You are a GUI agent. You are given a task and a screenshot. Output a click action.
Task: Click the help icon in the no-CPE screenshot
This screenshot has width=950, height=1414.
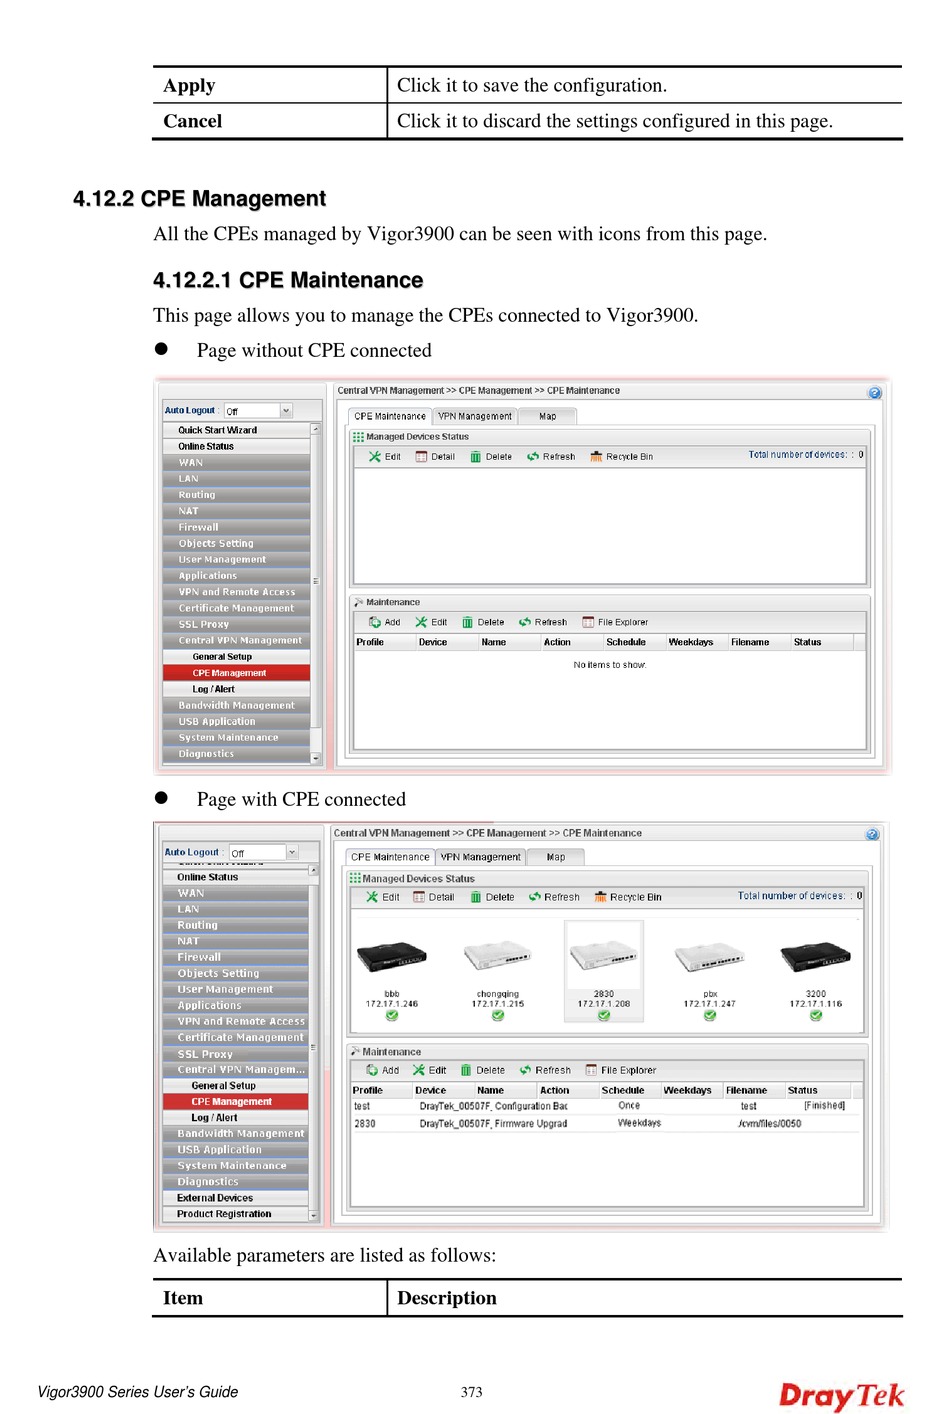click(x=874, y=393)
